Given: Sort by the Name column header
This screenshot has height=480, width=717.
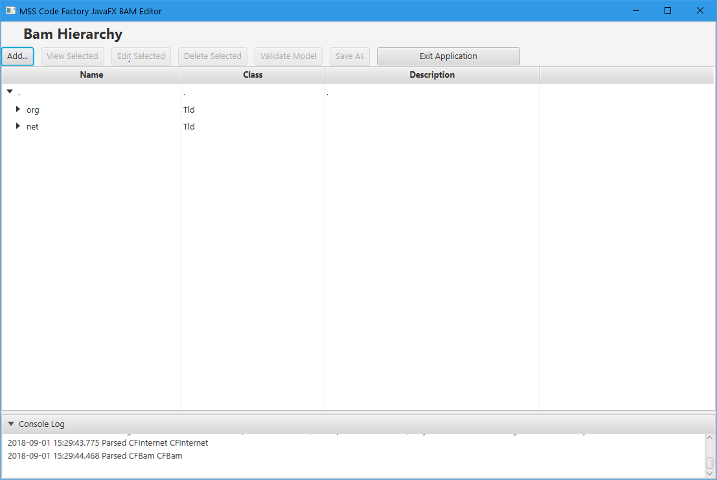Looking at the screenshot, I should (91, 75).
